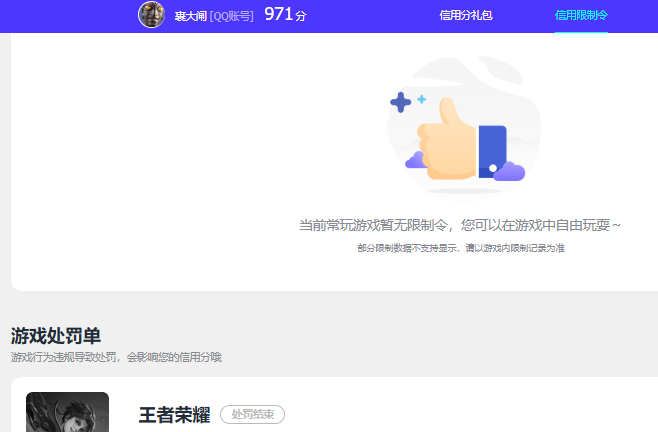
Task: Click the subtitle 游戏行为违规导致处罚
Action: pyautogui.click(x=63, y=357)
